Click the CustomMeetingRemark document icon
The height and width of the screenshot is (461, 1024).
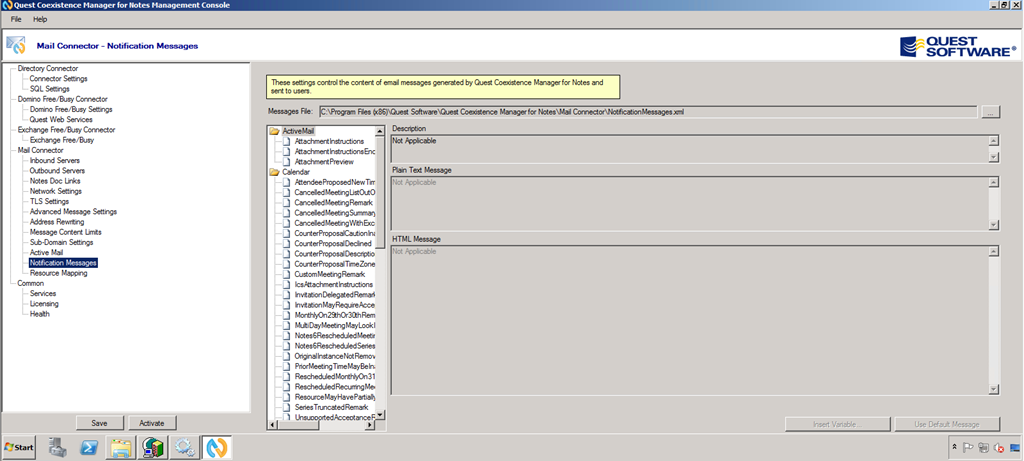point(286,274)
